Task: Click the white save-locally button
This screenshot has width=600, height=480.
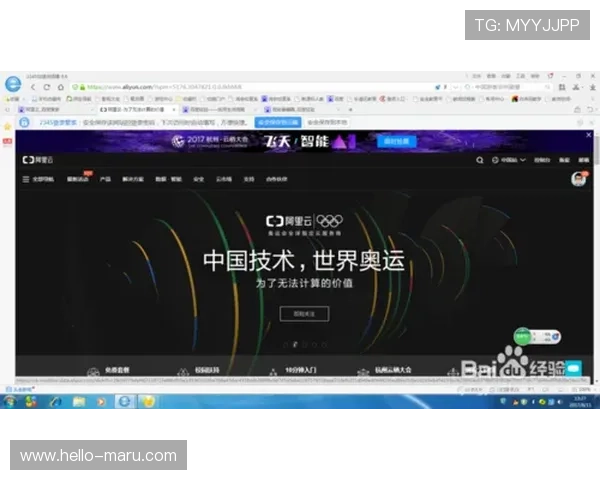Action: pyautogui.click(x=328, y=122)
